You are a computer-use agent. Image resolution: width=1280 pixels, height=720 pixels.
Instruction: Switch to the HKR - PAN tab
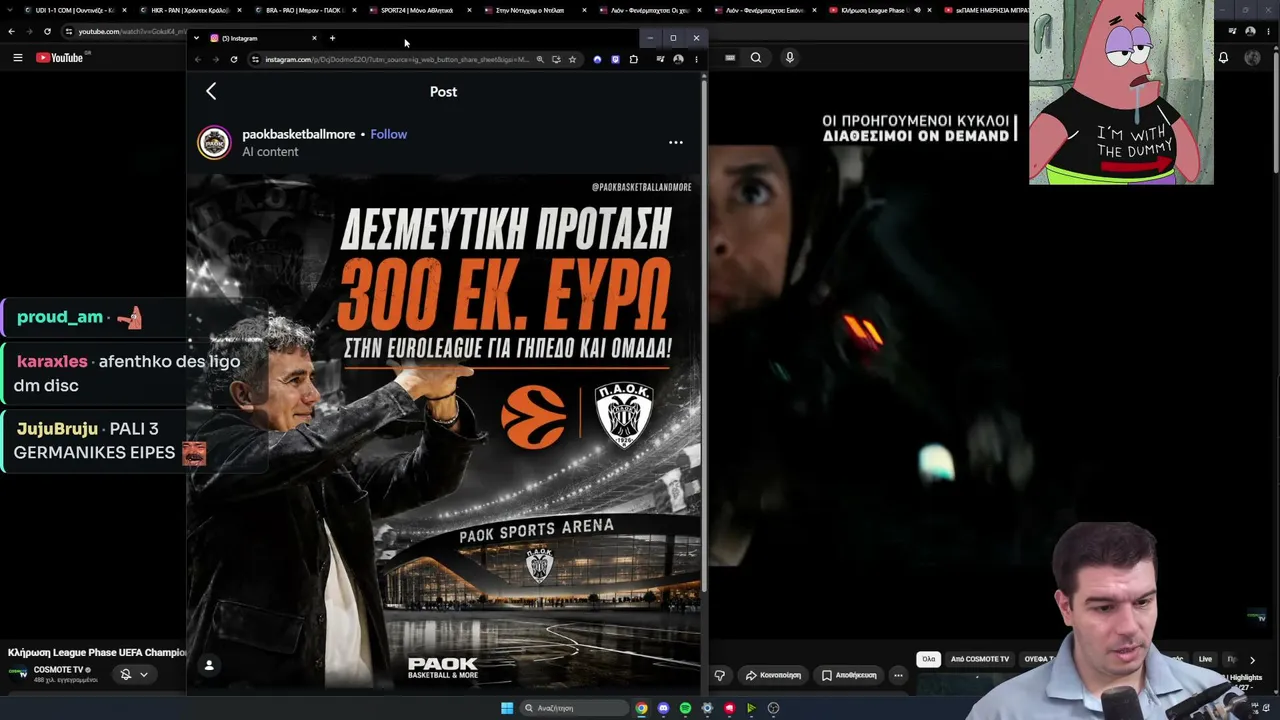(189, 10)
